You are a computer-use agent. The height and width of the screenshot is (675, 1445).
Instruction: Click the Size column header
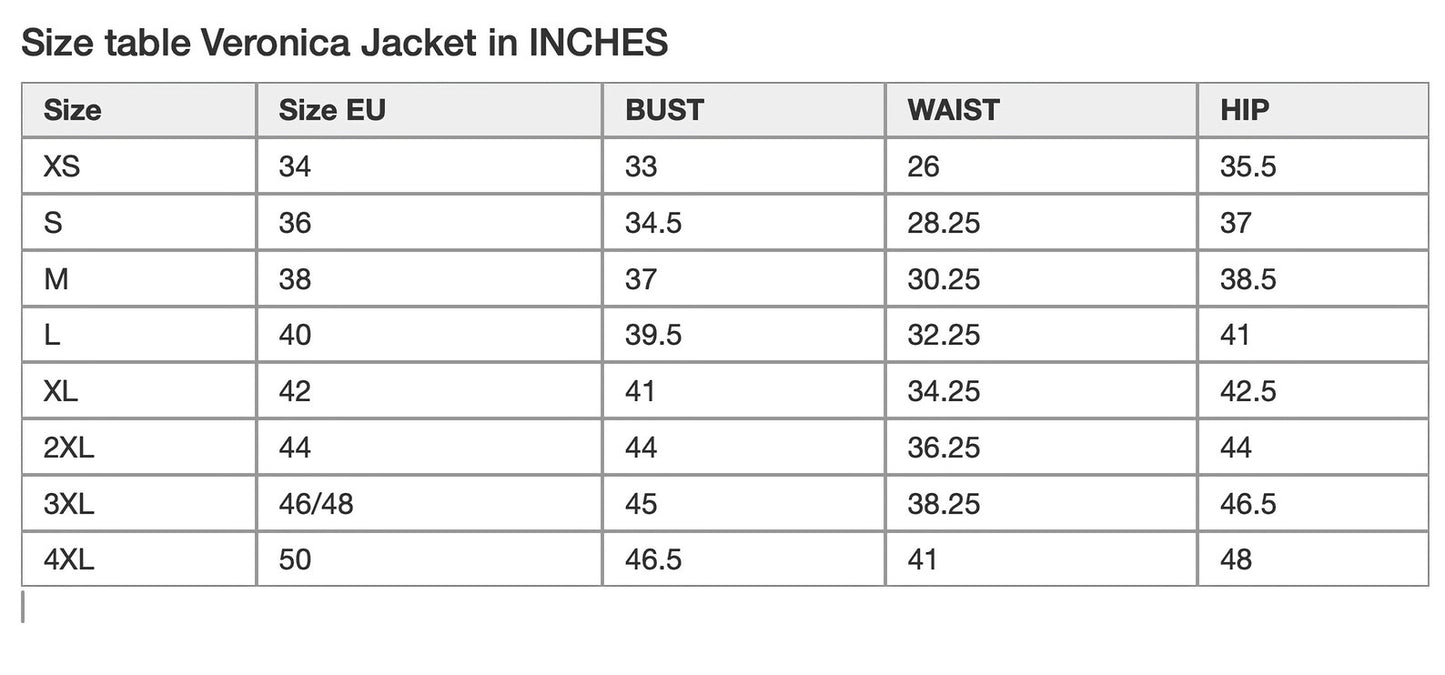point(72,110)
